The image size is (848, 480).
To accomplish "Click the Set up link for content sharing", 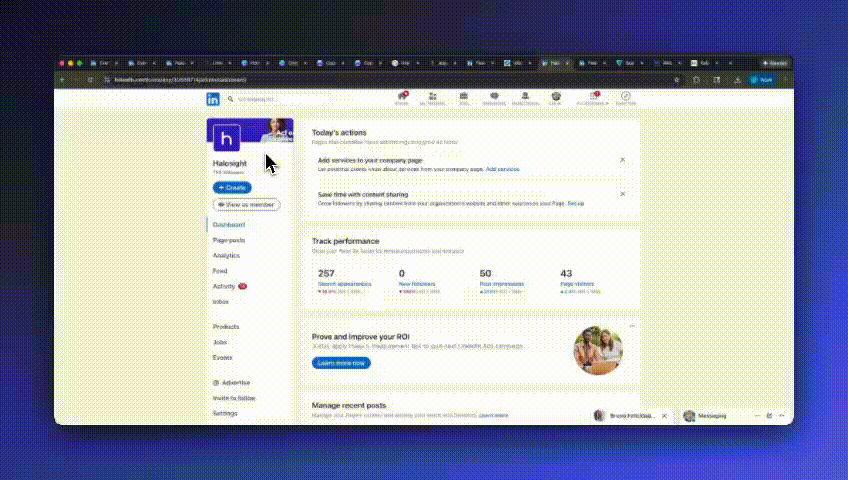I will coord(575,204).
